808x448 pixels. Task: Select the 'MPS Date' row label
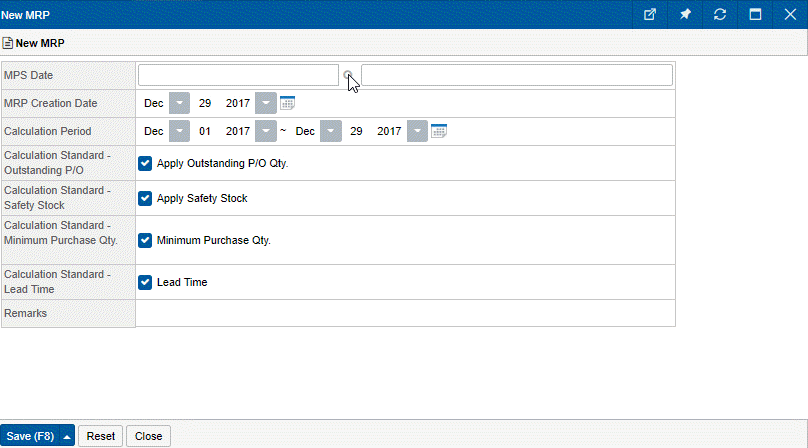(x=28, y=75)
